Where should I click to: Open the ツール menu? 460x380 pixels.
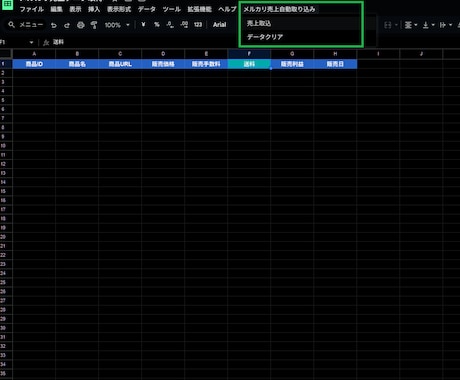pyautogui.click(x=172, y=9)
